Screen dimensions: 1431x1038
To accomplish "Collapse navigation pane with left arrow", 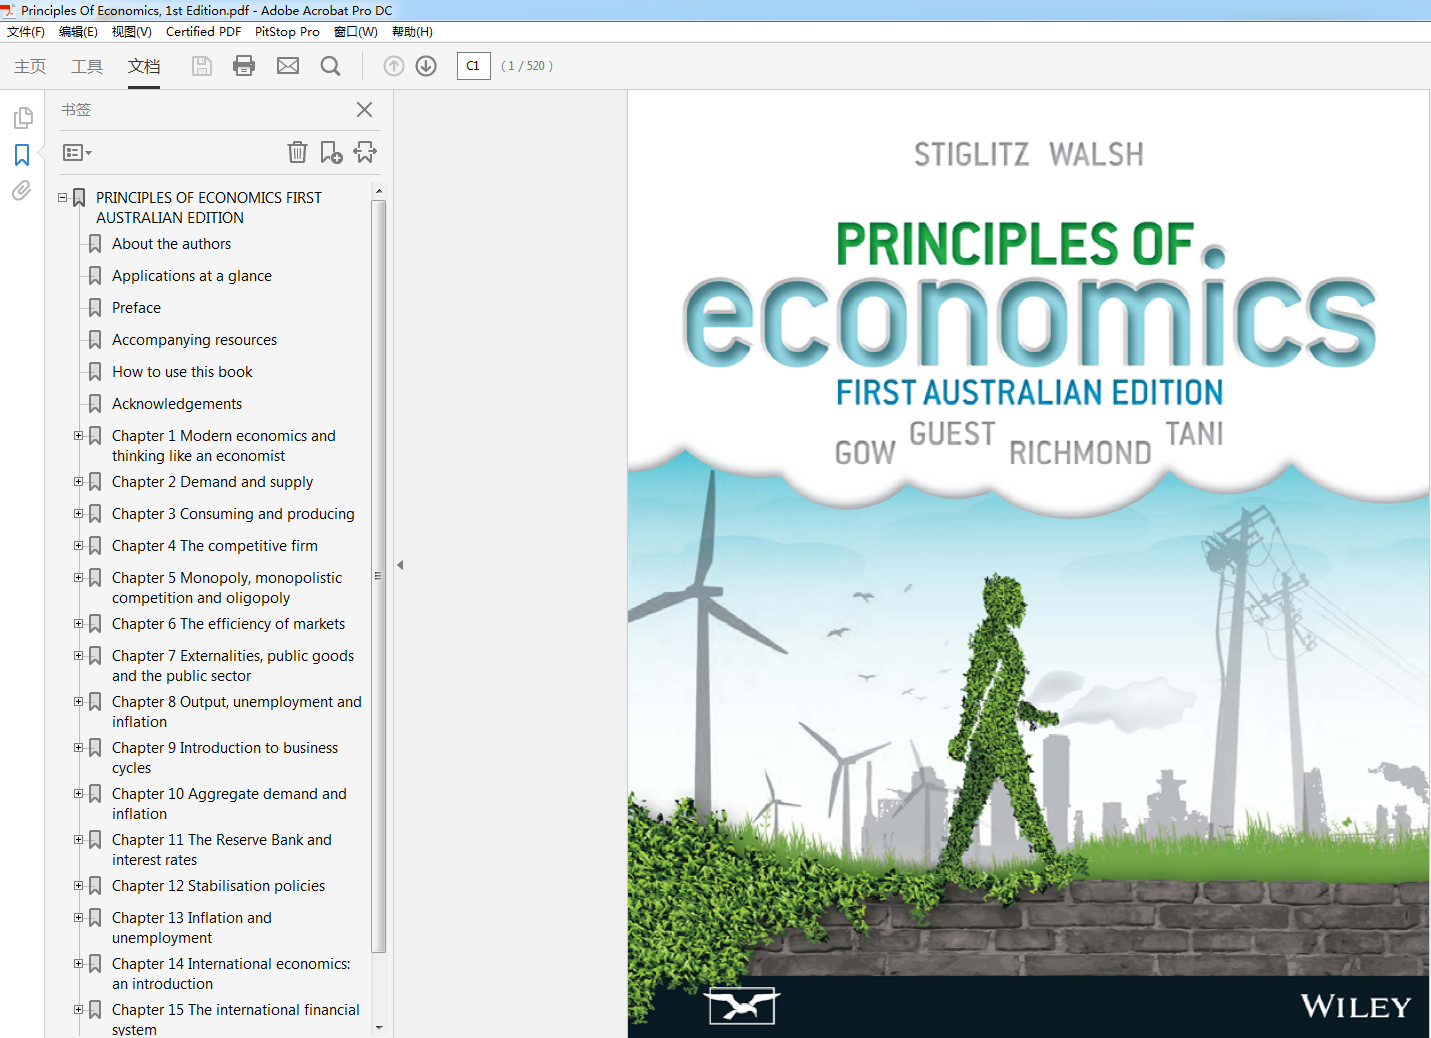I will point(400,565).
